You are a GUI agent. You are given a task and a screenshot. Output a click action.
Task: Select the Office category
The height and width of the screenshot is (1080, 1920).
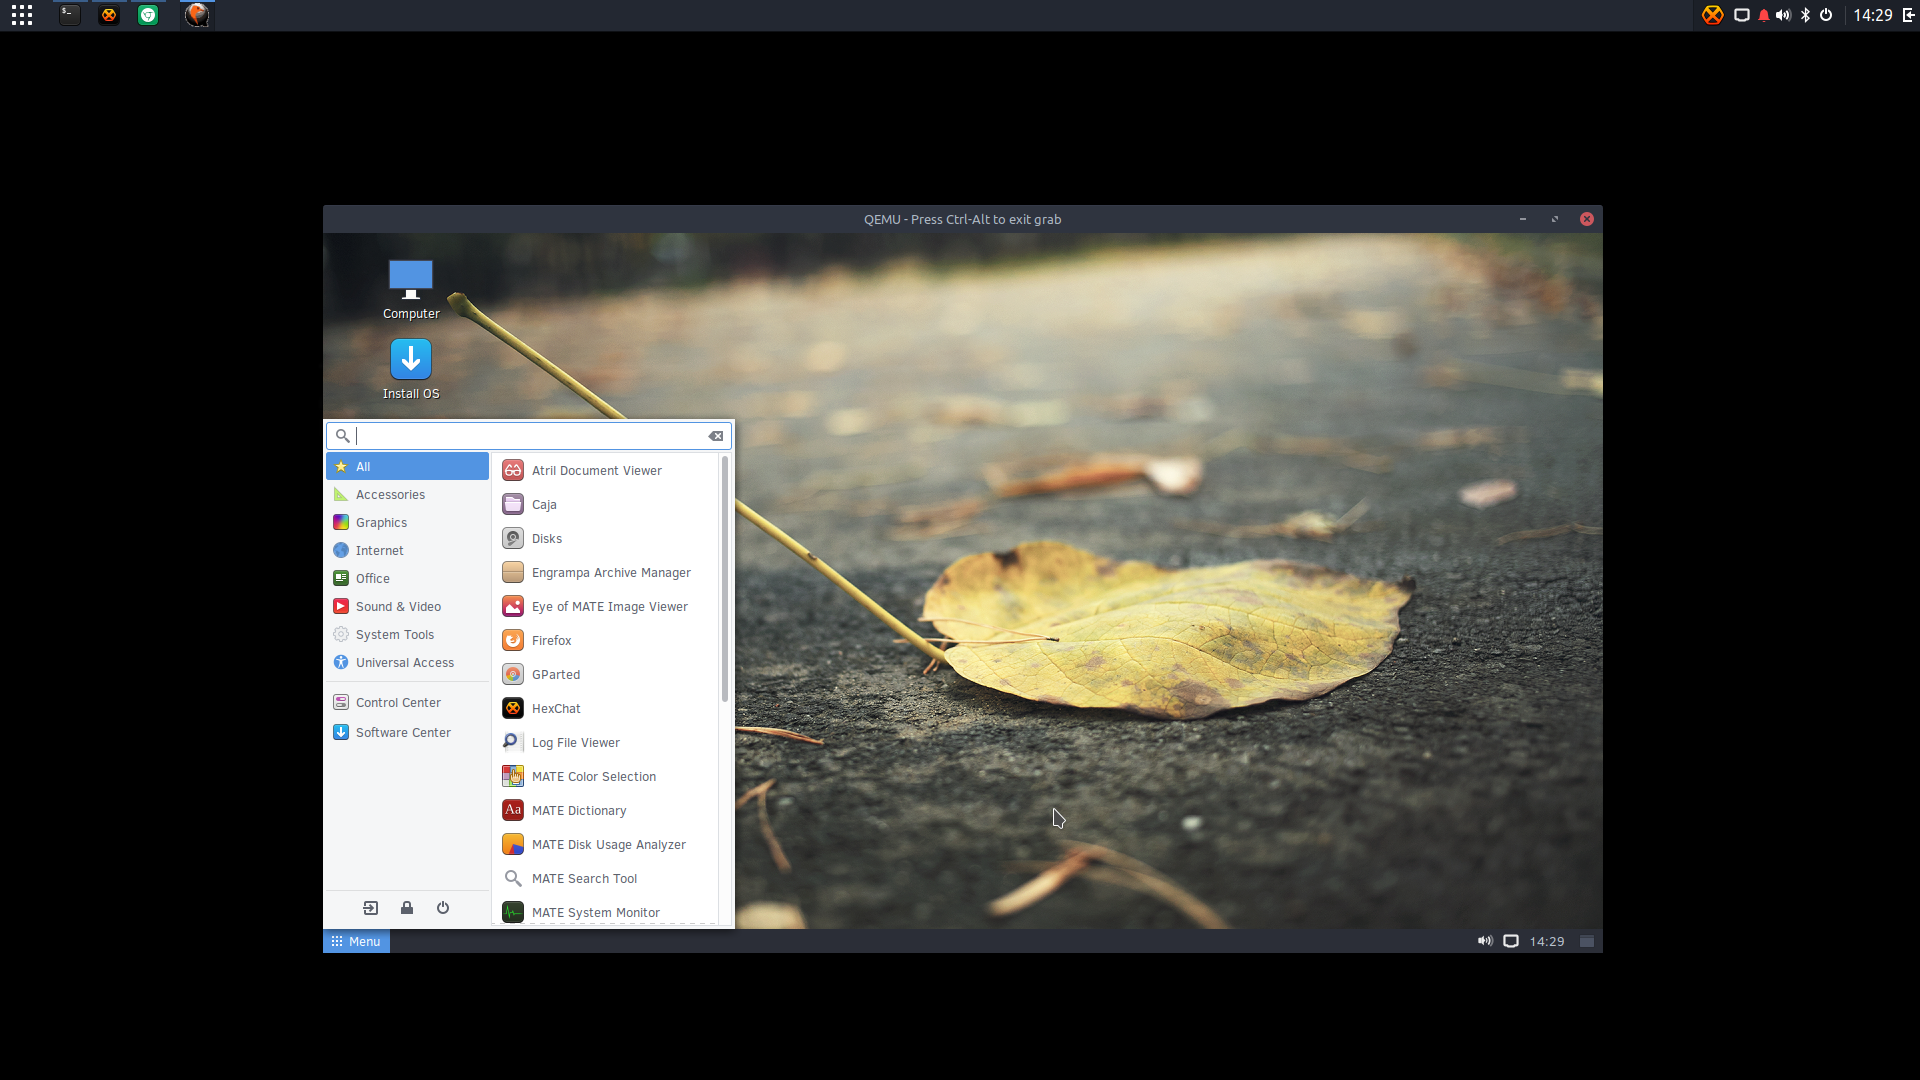tap(407, 579)
